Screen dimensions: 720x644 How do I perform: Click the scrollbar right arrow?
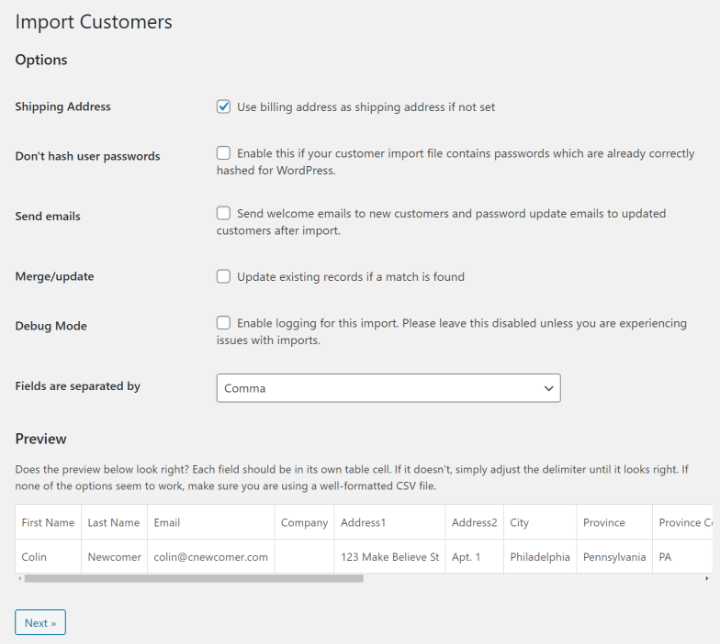707,579
